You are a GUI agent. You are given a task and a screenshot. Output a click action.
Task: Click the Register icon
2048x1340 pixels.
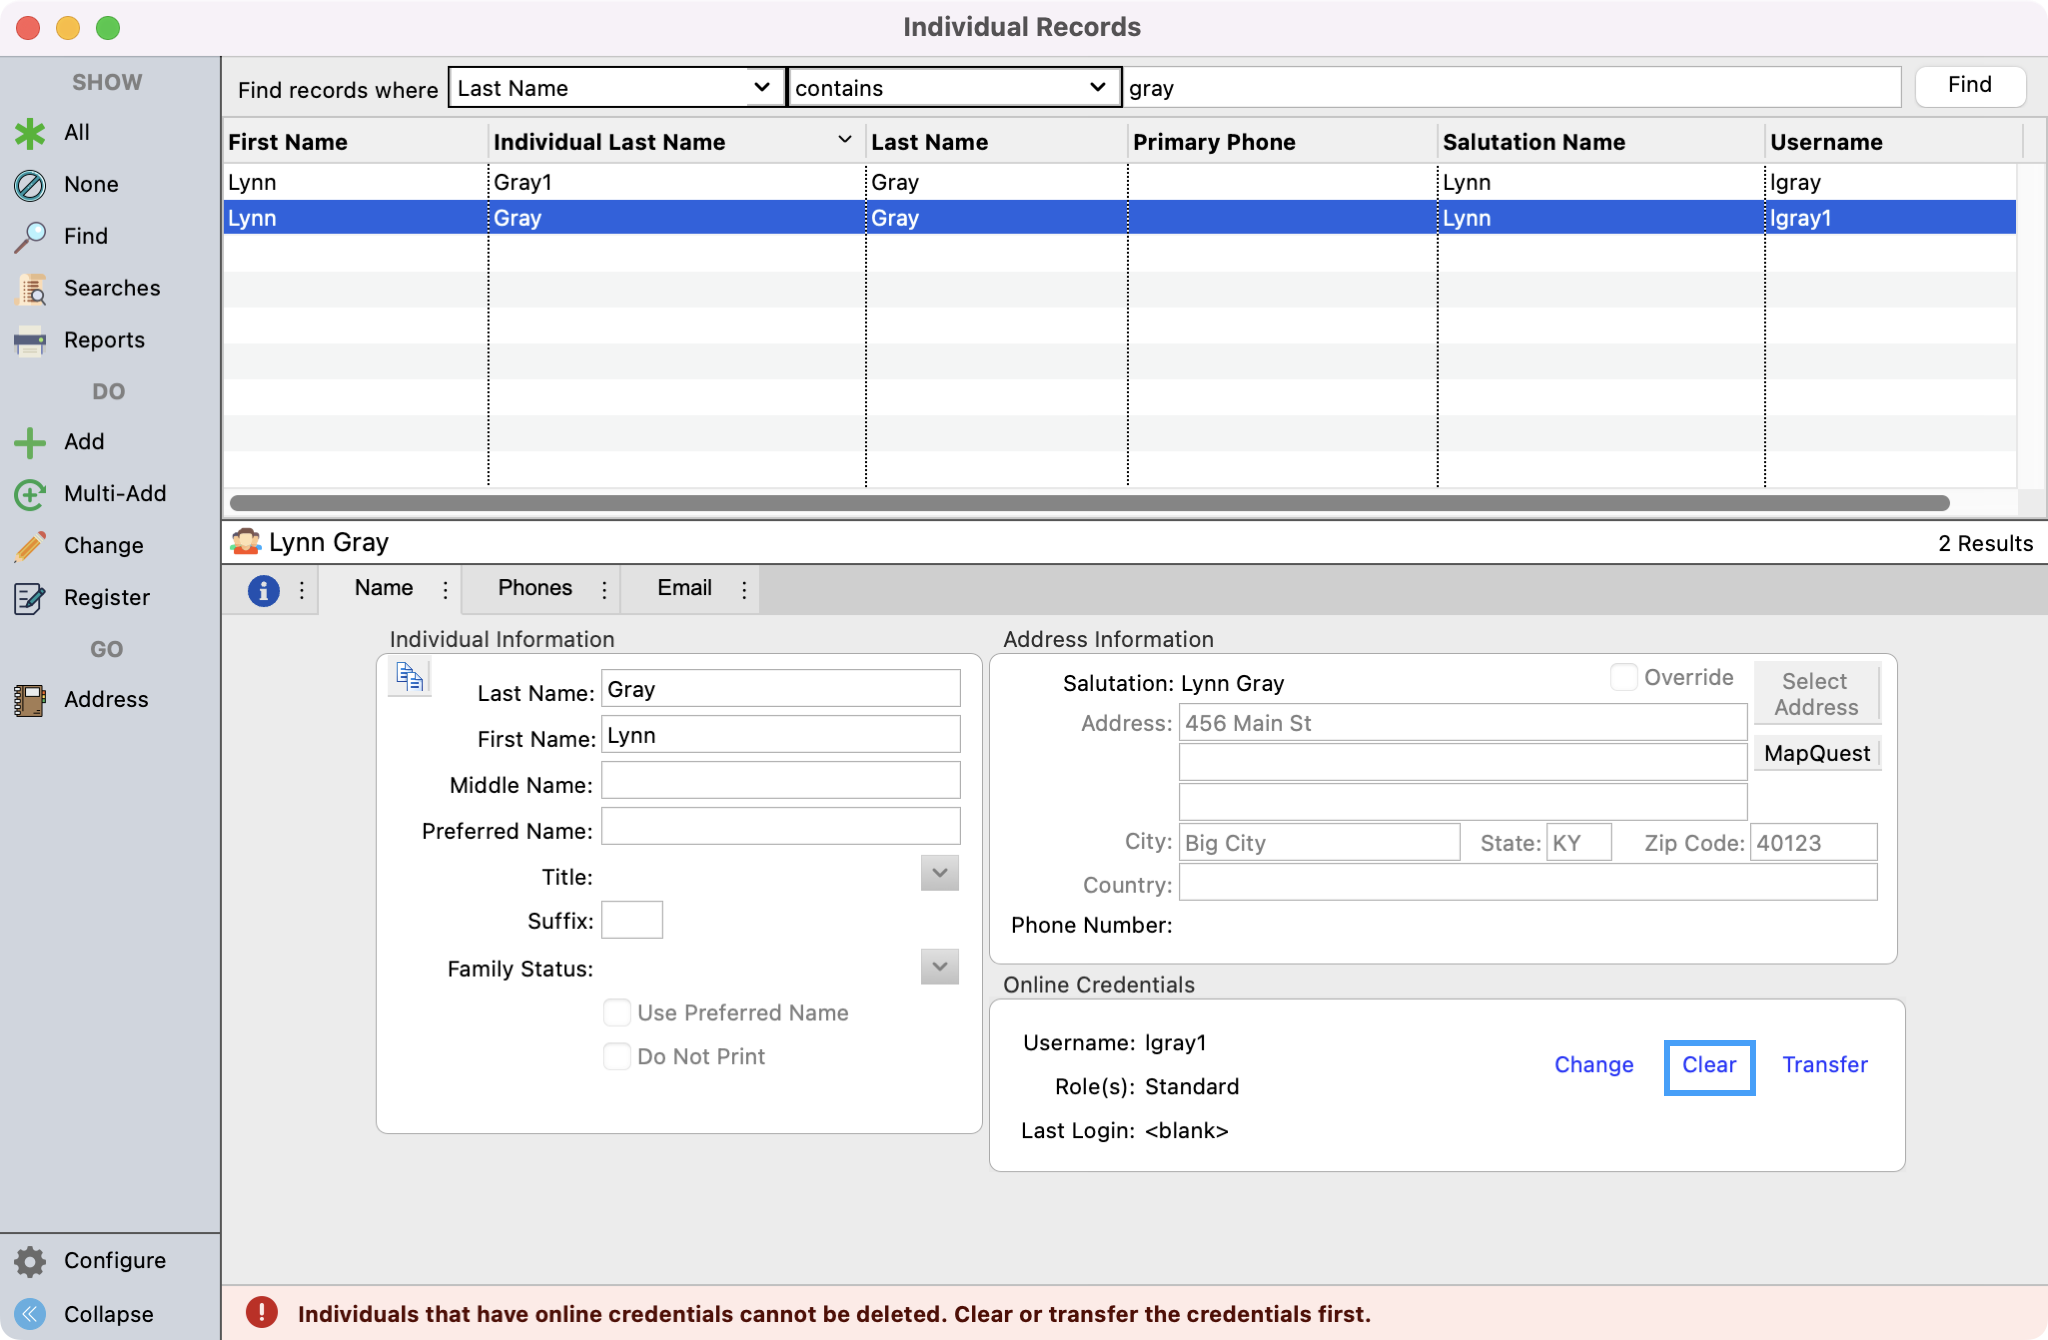coord(30,598)
